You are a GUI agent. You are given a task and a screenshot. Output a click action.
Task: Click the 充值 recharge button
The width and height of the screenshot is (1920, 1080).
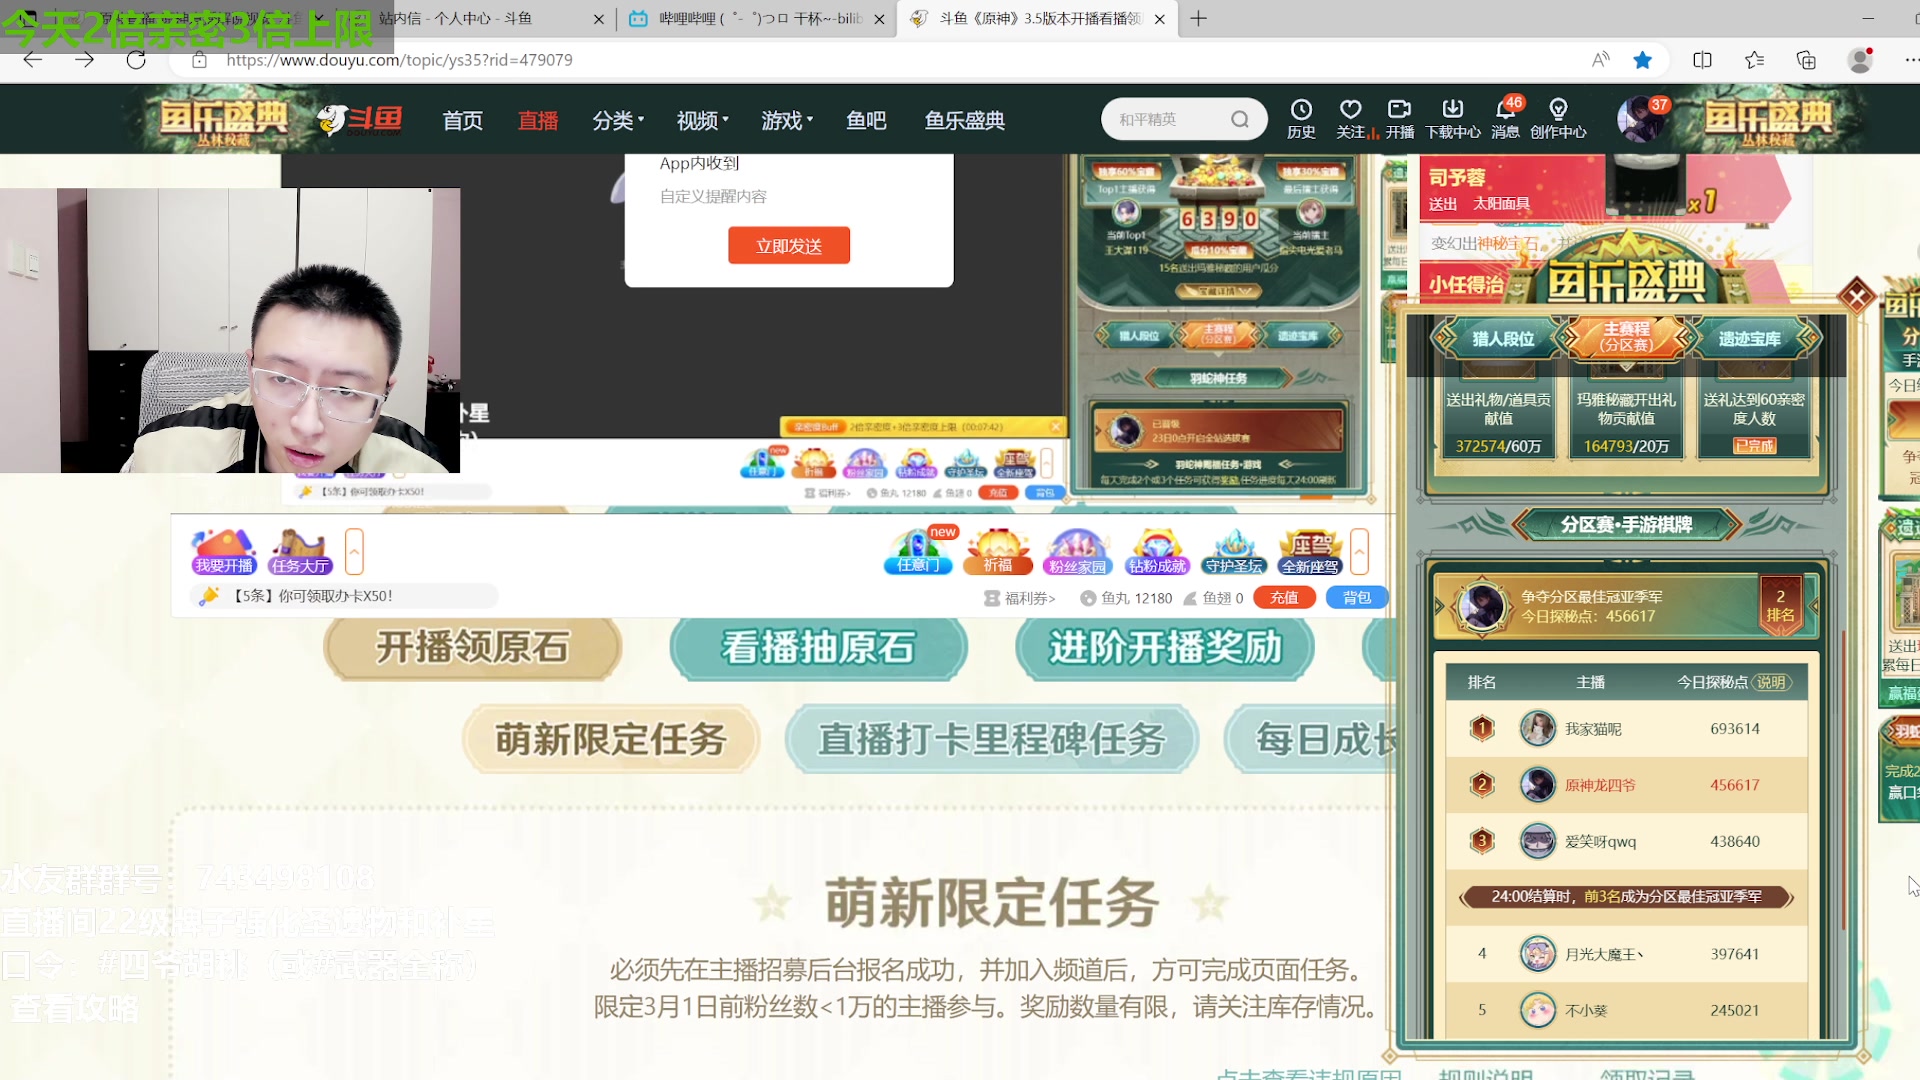[1284, 598]
